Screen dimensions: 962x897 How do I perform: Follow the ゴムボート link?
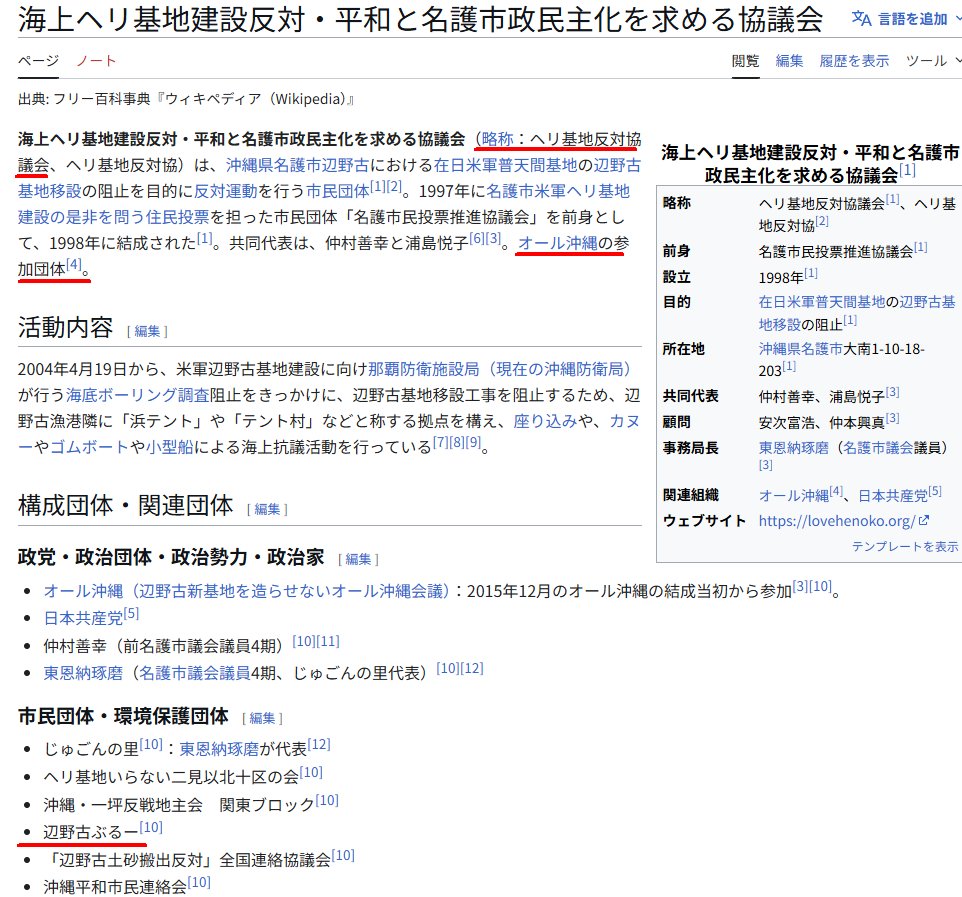pos(90,446)
